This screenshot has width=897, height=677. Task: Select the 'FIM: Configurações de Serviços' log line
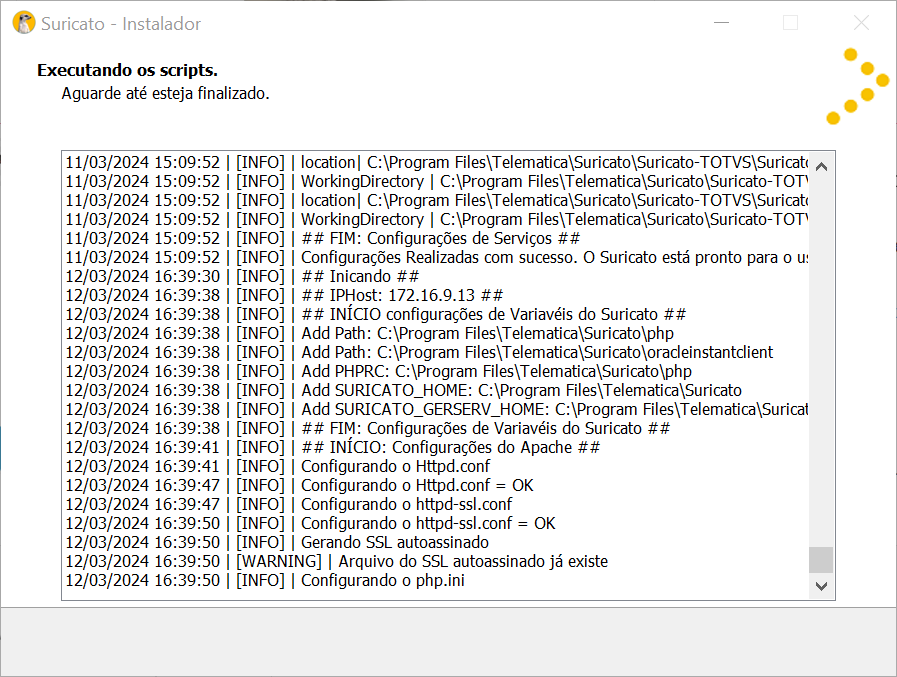click(323, 239)
